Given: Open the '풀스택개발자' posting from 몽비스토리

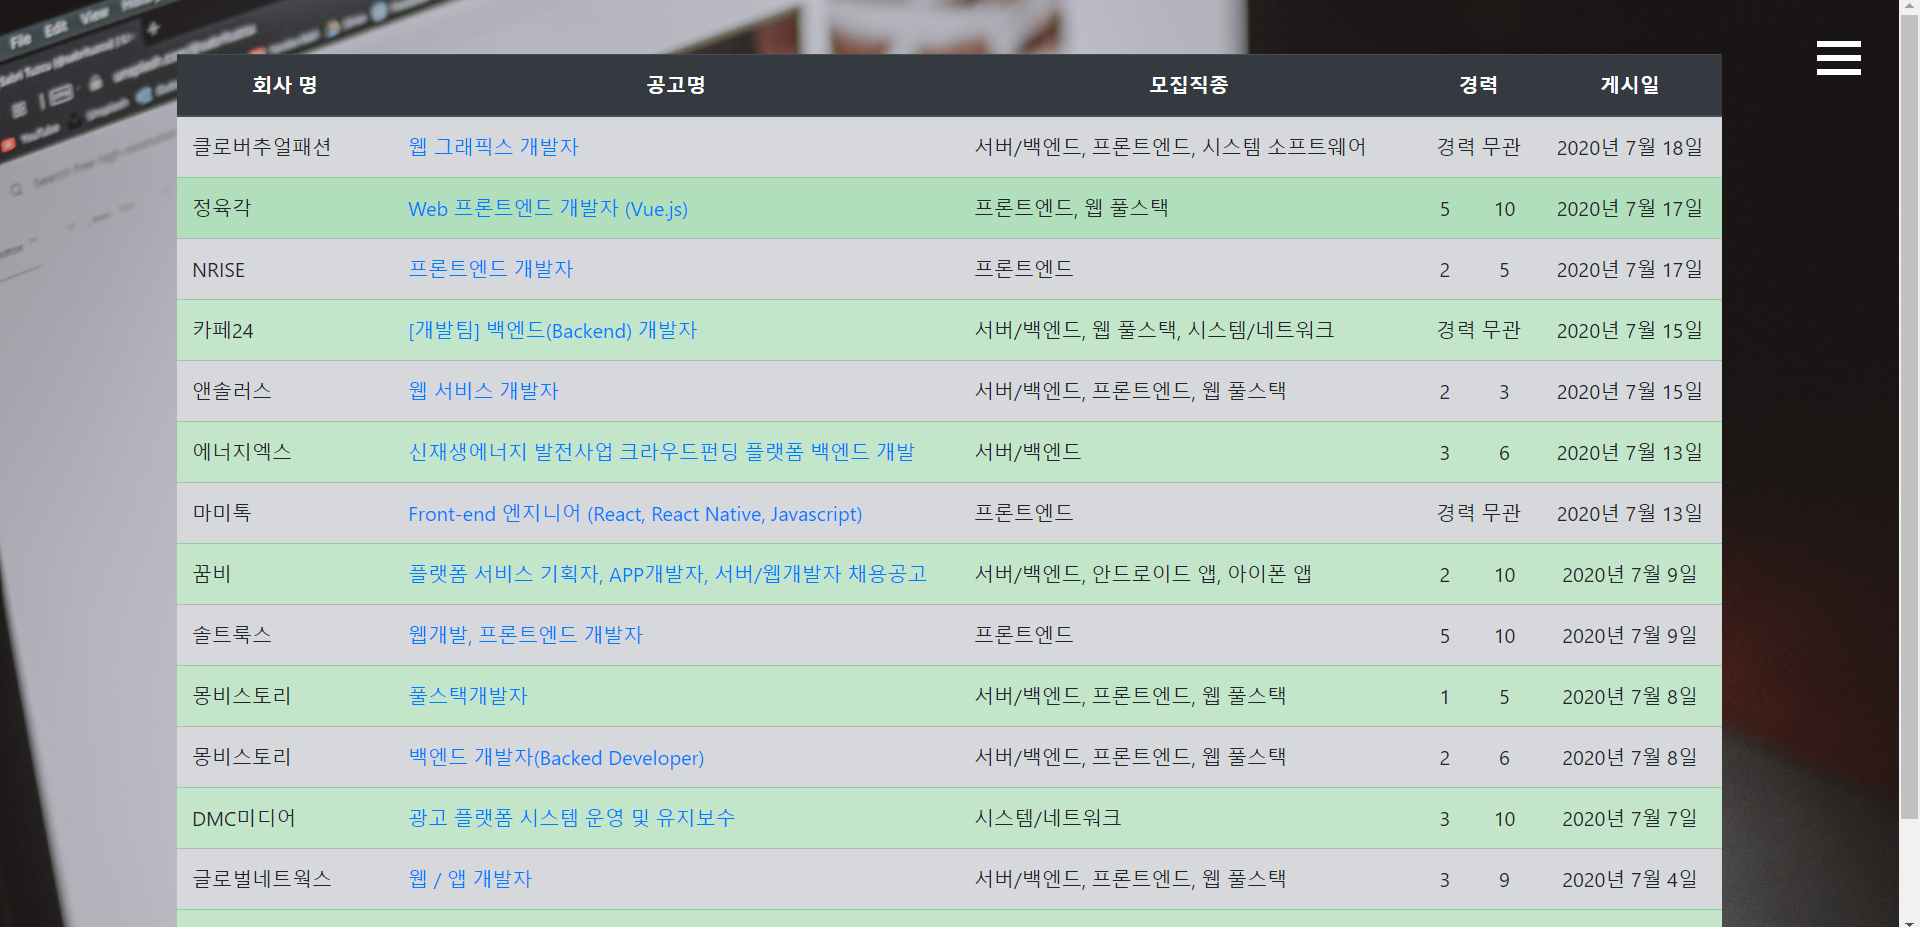Looking at the screenshot, I should click(x=468, y=696).
